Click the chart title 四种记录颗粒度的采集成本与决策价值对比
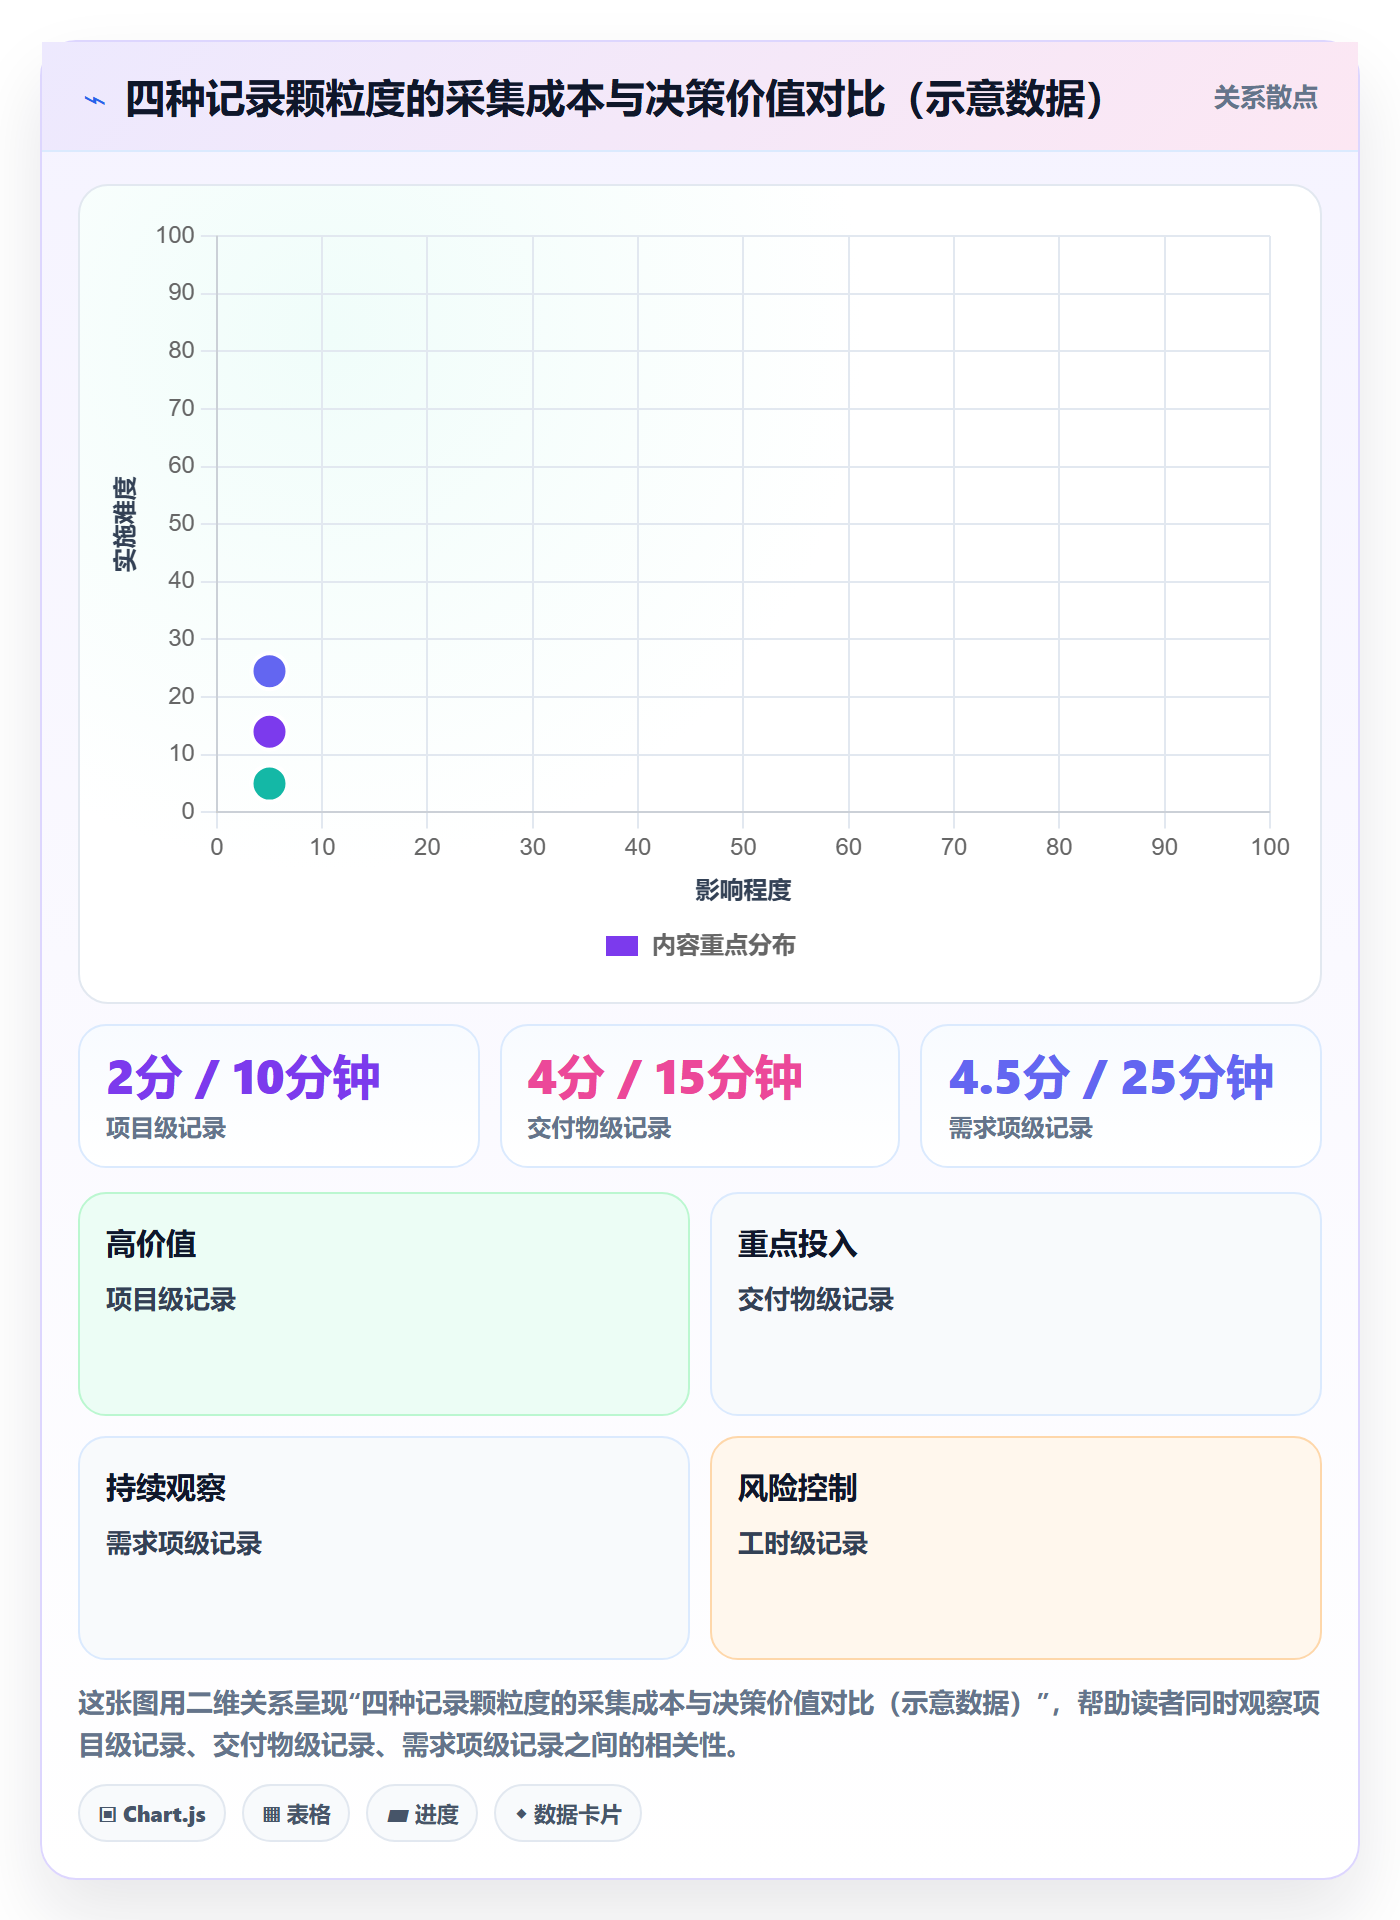 click(x=614, y=99)
